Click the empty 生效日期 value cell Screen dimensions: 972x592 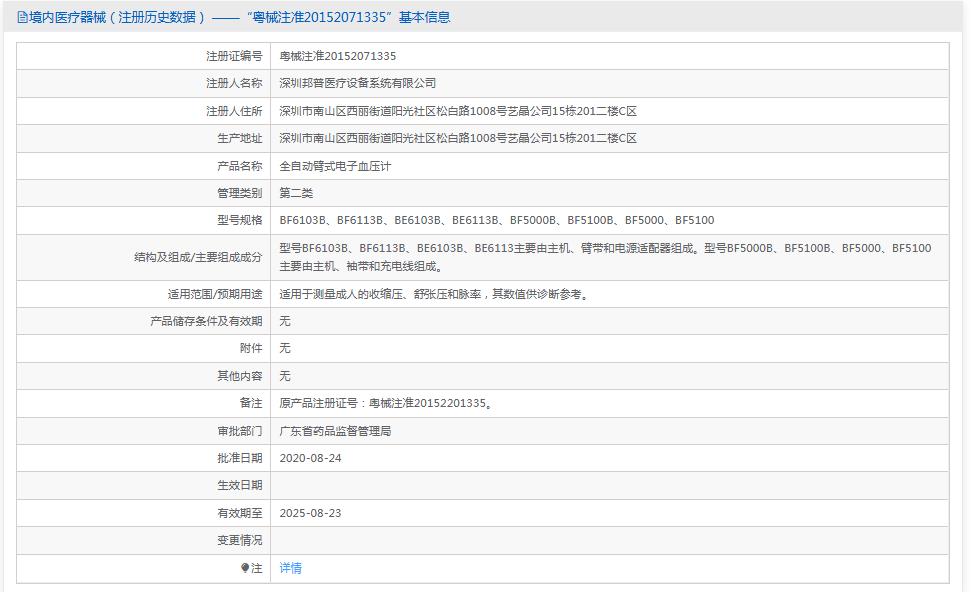608,485
